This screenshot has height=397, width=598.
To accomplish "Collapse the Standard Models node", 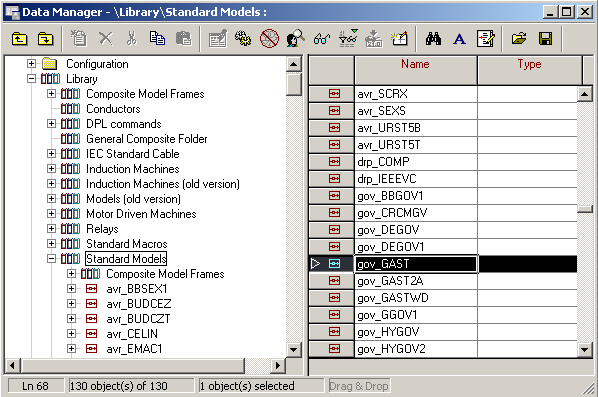I will click(51, 259).
